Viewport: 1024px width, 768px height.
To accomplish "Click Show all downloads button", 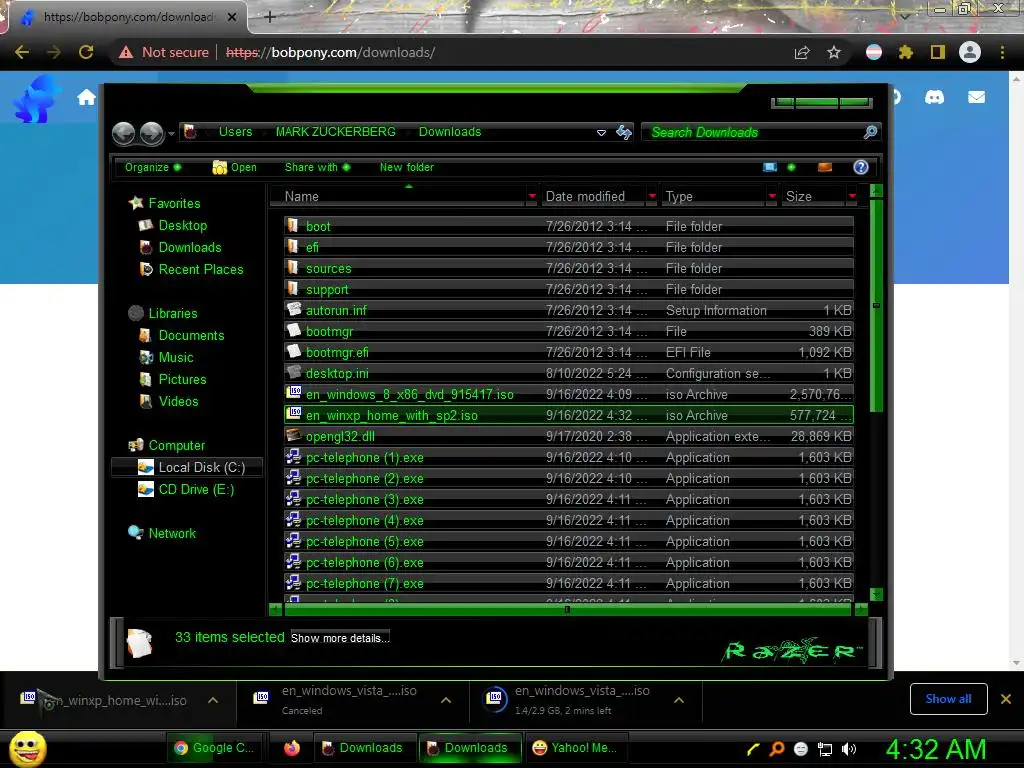I will tap(948, 699).
